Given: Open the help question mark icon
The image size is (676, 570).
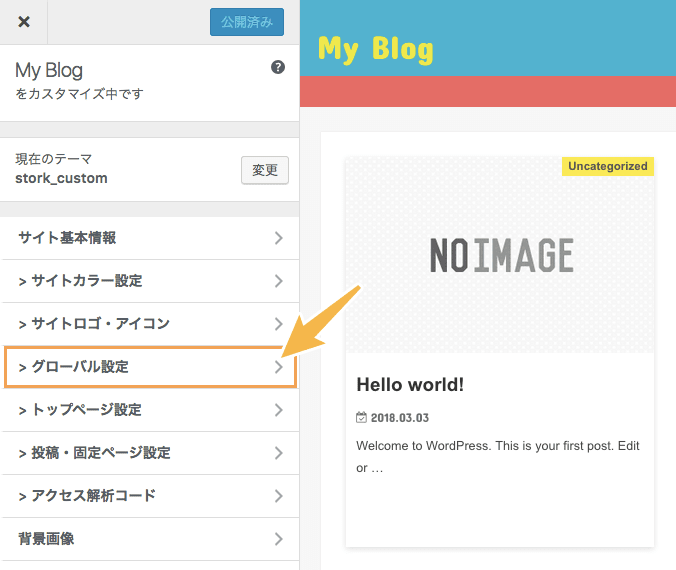Looking at the screenshot, I should [x=278, y=67].
